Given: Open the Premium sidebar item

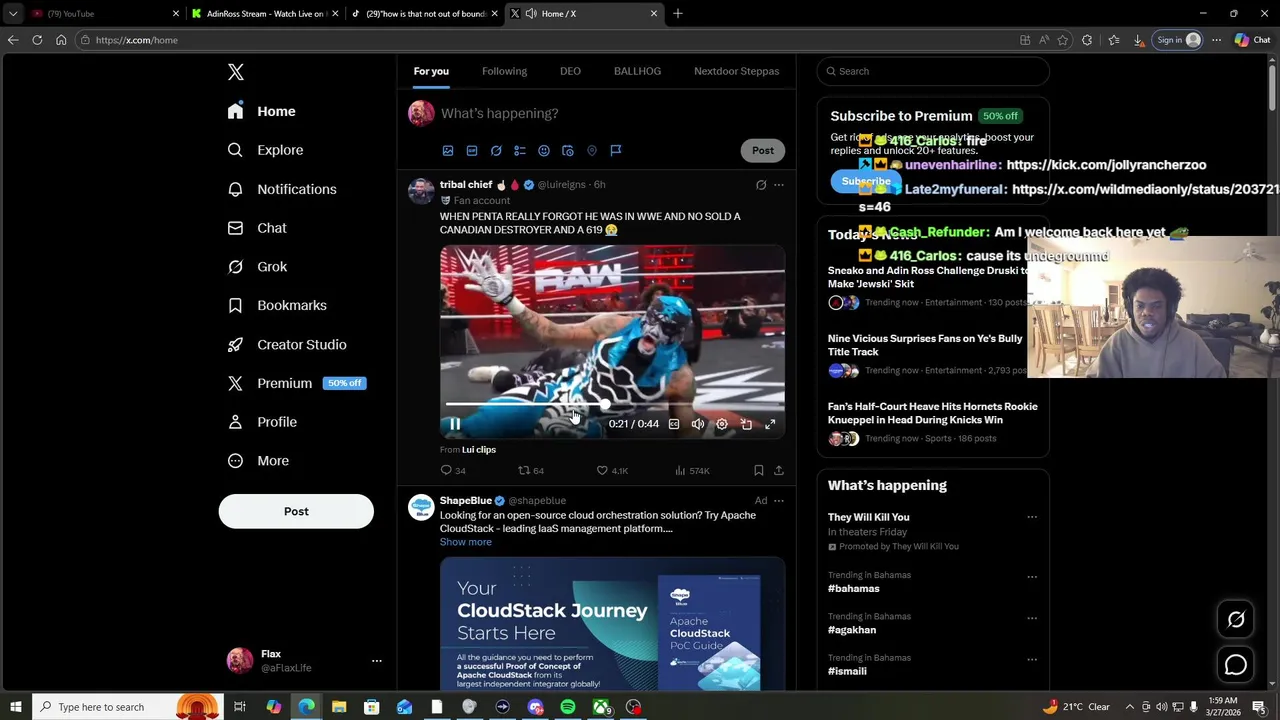Looking at the screenshot, I should [x=296, y=383].
